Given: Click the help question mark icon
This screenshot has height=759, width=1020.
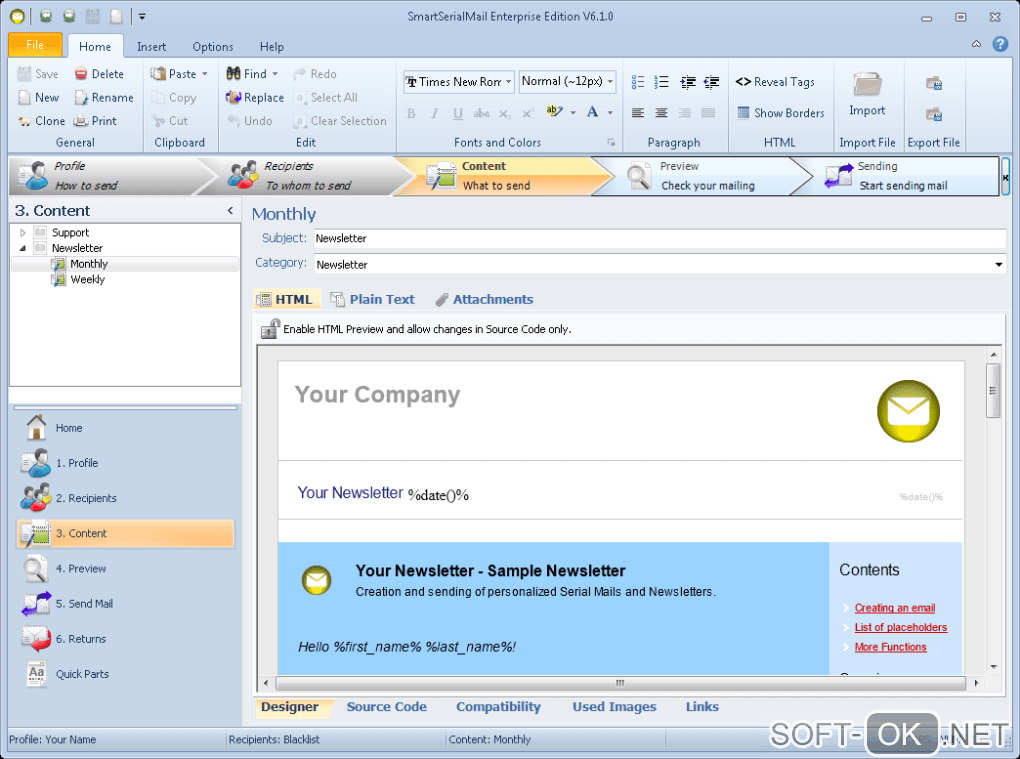Looking at the screenshot, I should coord(1000,44).
